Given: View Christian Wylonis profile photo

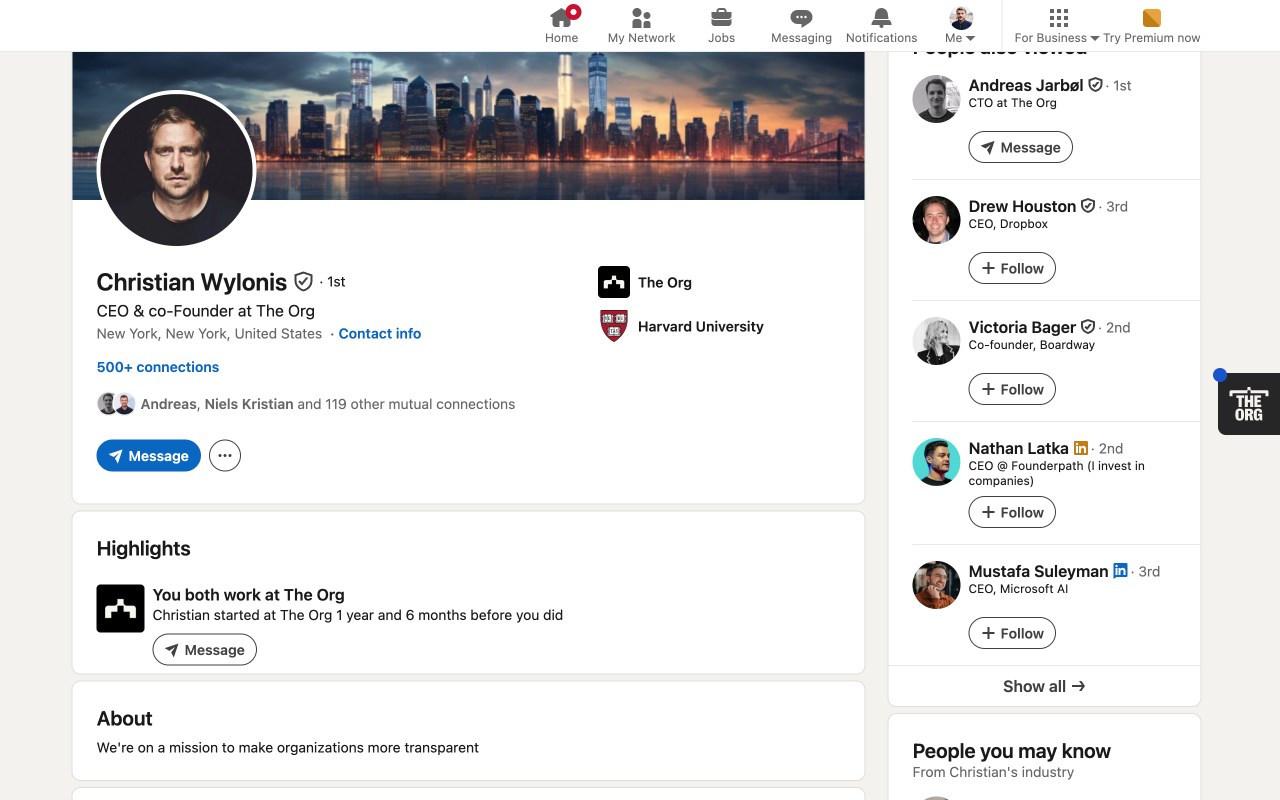Looking at the screenshot, I should 176,169.
